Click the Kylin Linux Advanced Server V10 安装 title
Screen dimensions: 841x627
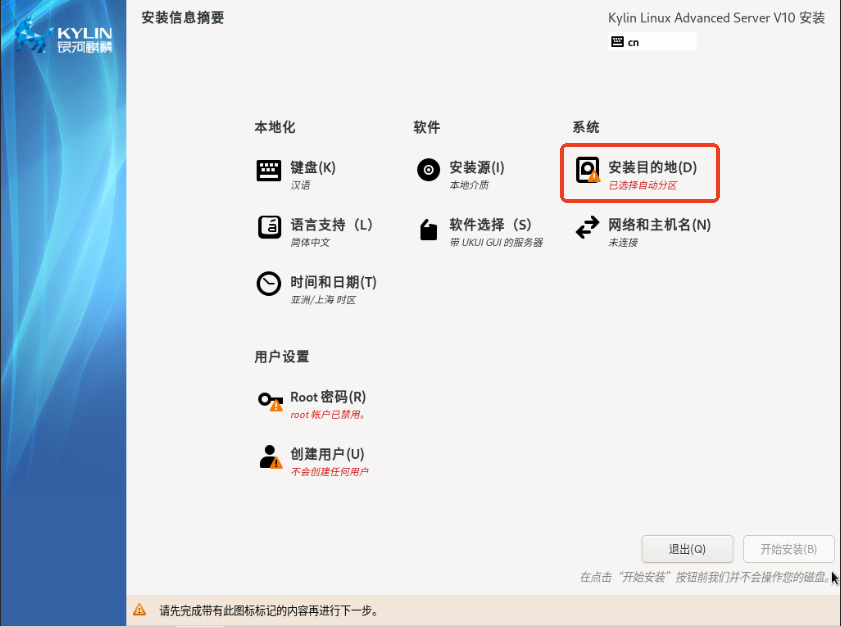717,18
